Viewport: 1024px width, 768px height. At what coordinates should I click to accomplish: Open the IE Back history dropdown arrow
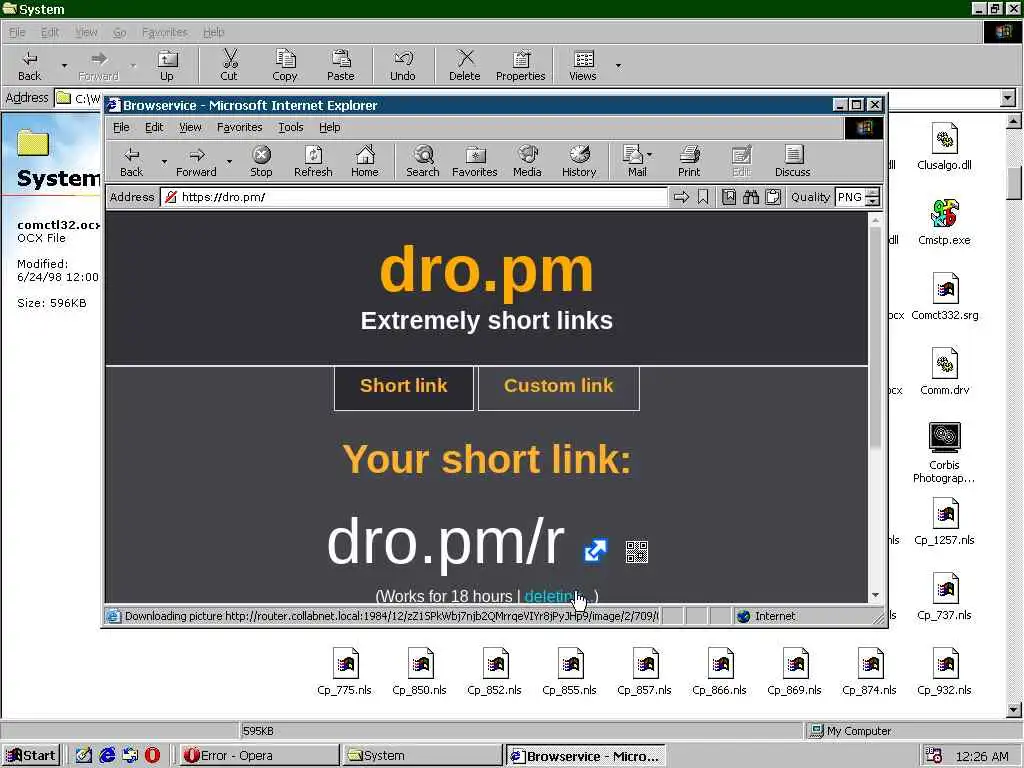point(164,161)
